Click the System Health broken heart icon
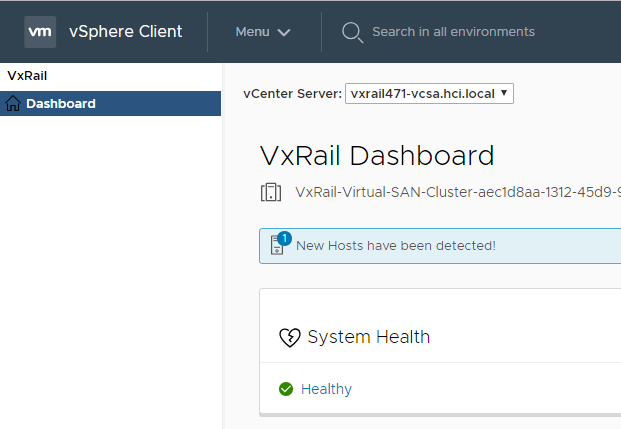 (x=290, y=337)
